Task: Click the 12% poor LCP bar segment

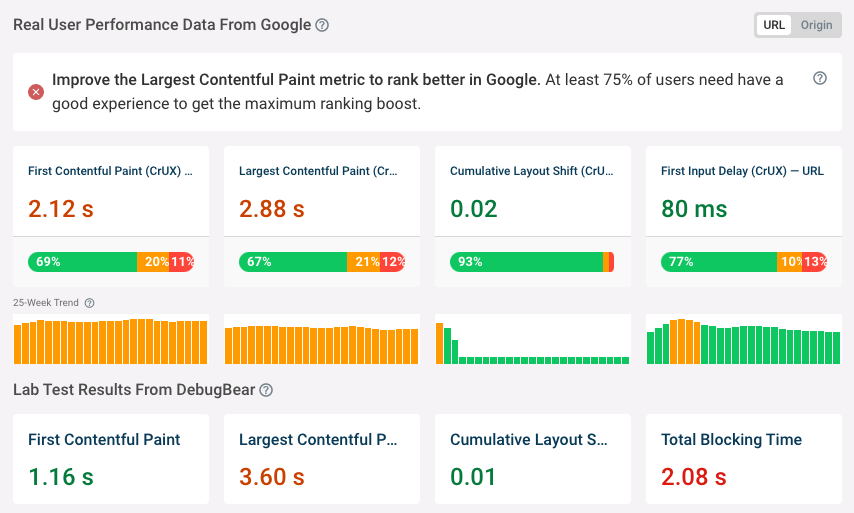Action: 393,262
